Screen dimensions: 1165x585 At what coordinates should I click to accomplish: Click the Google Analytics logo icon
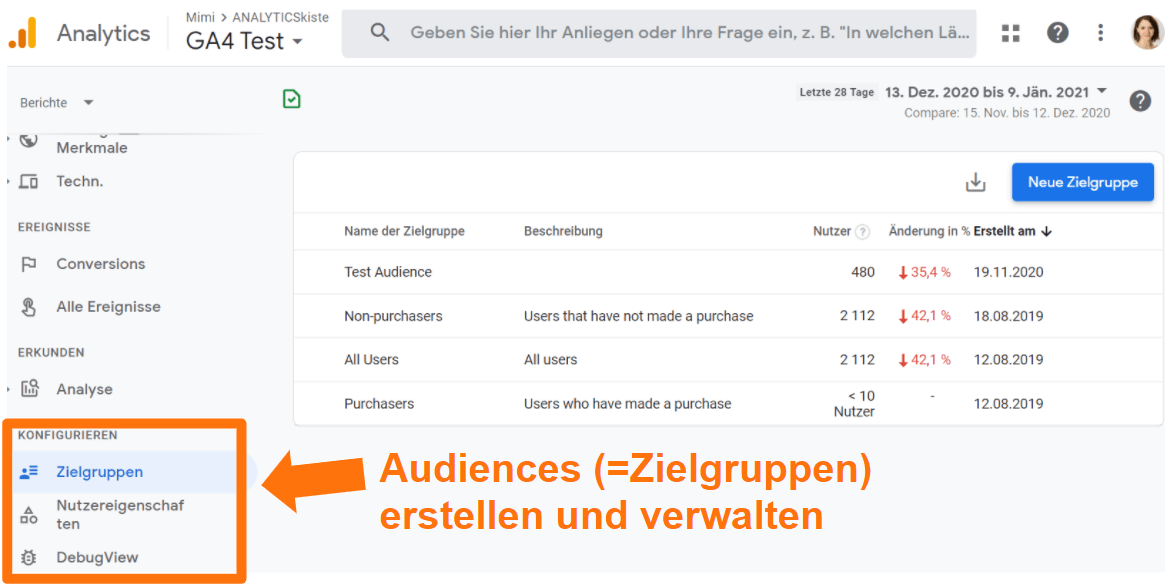click(22, 32)
